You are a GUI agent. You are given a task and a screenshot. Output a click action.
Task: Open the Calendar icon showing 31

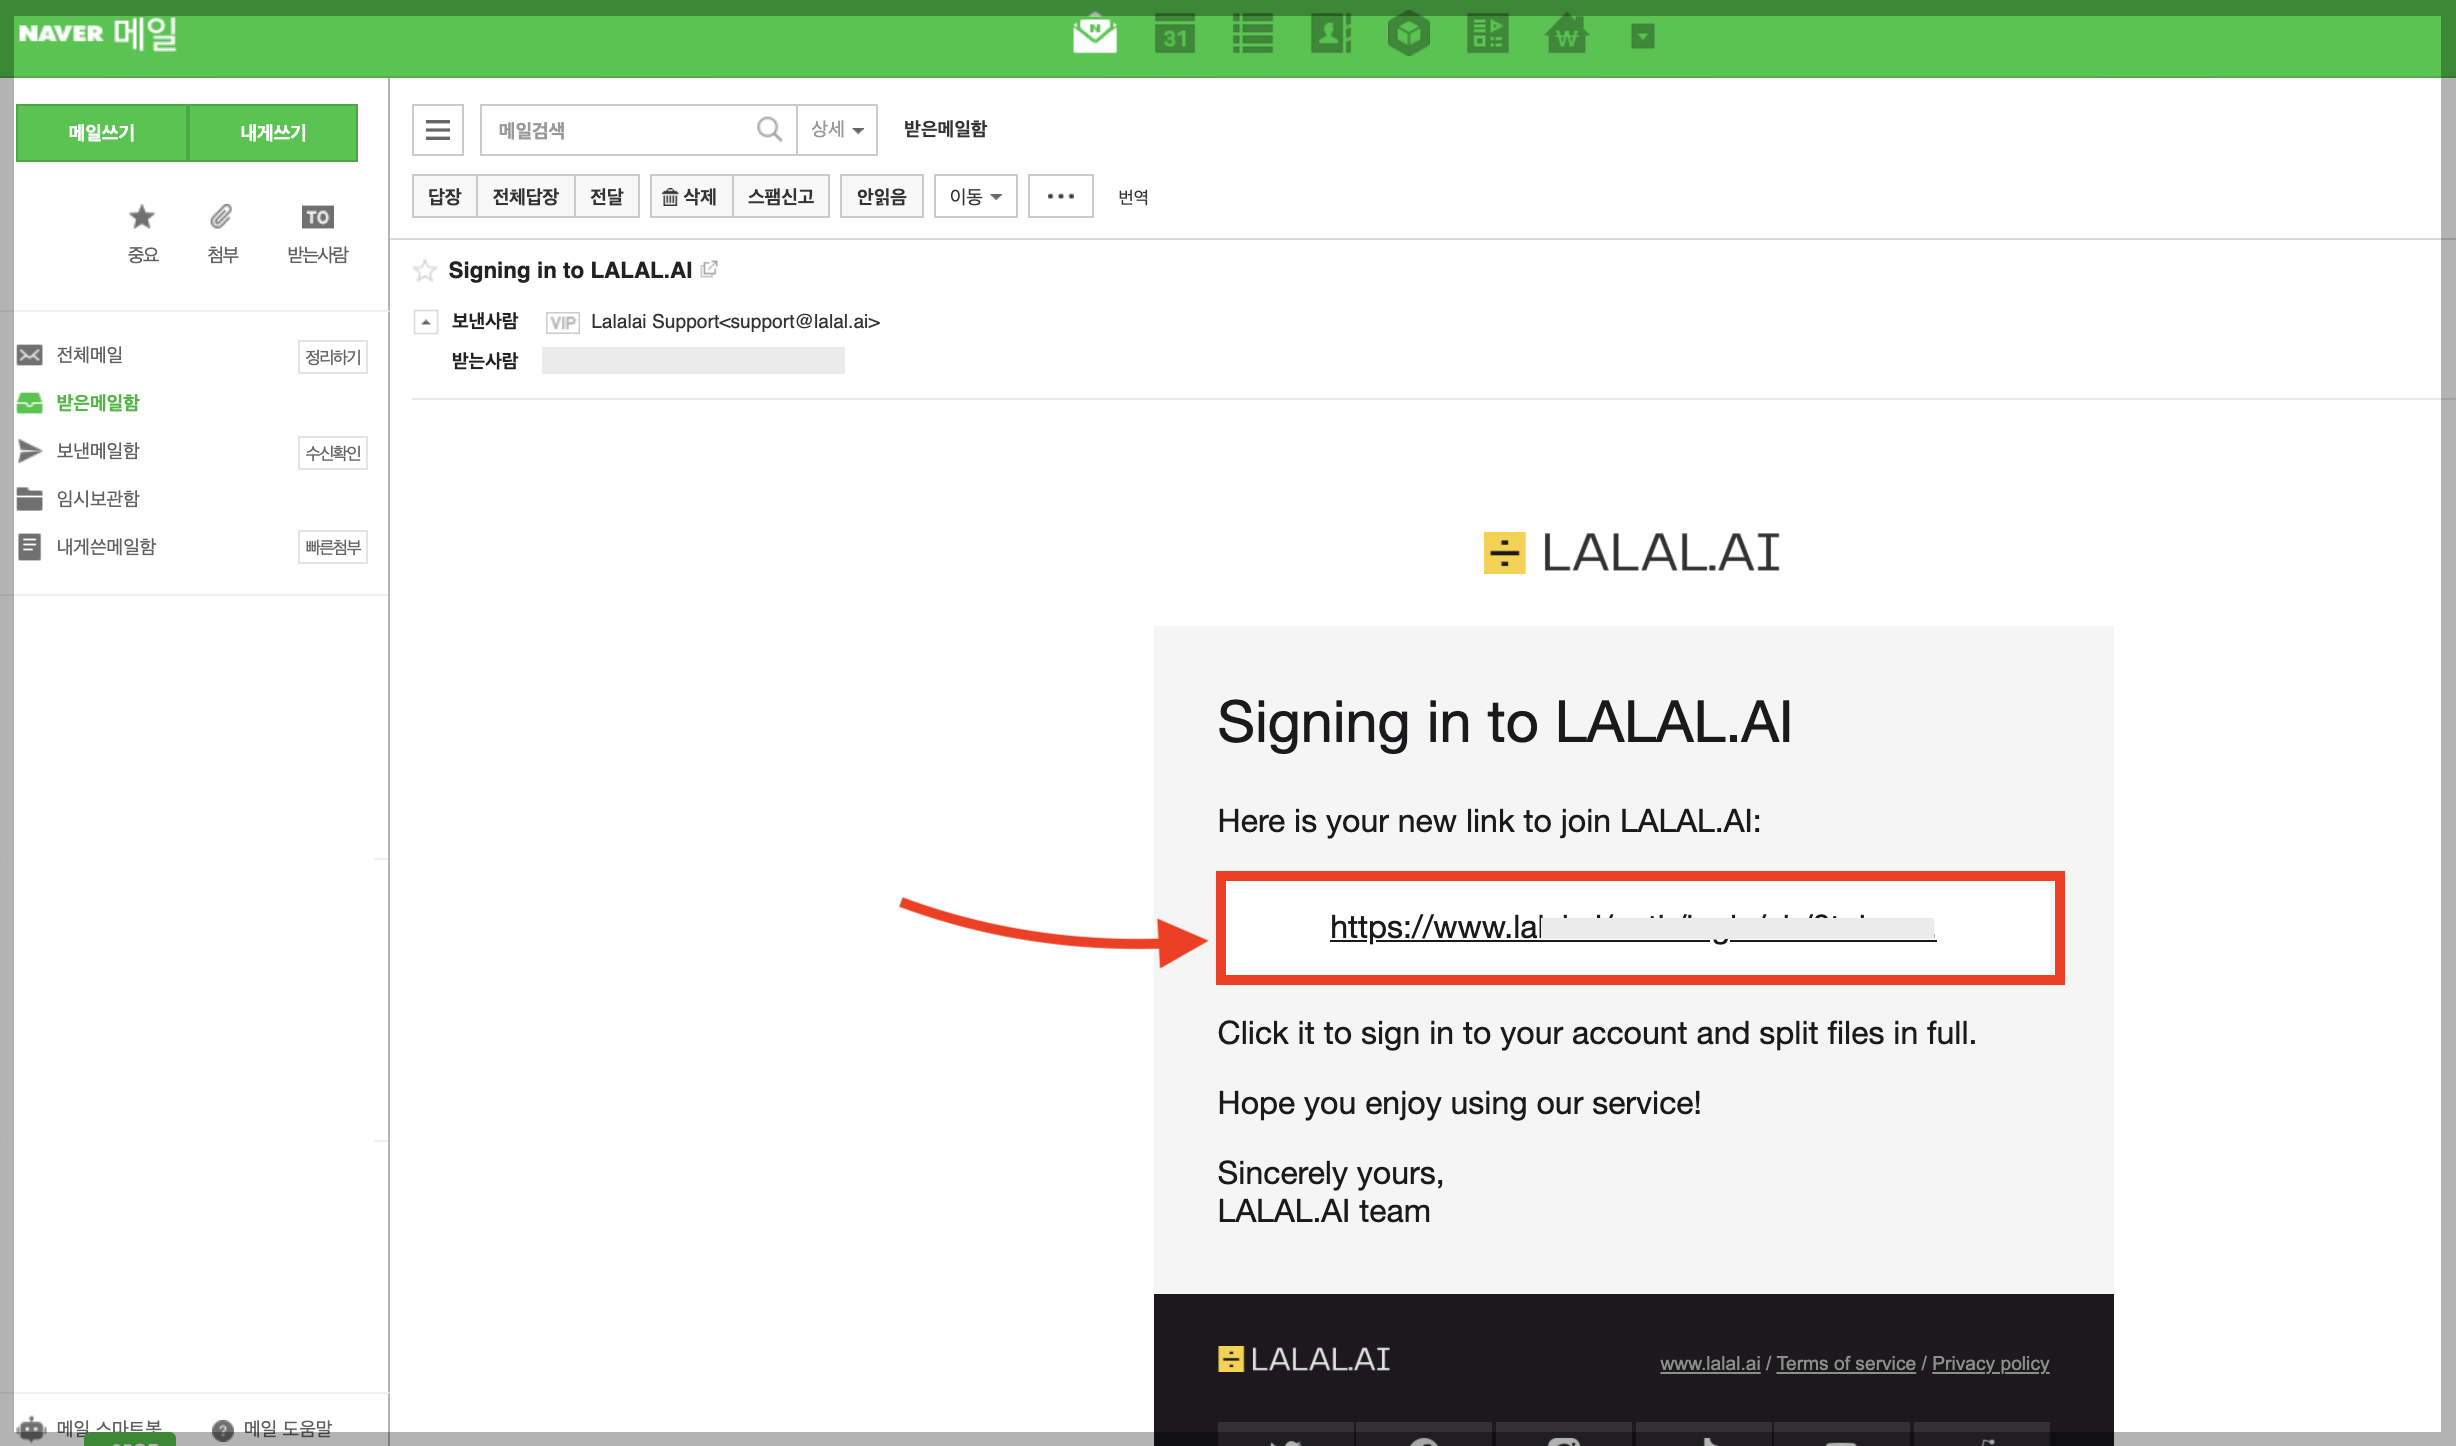(1174, 35)
